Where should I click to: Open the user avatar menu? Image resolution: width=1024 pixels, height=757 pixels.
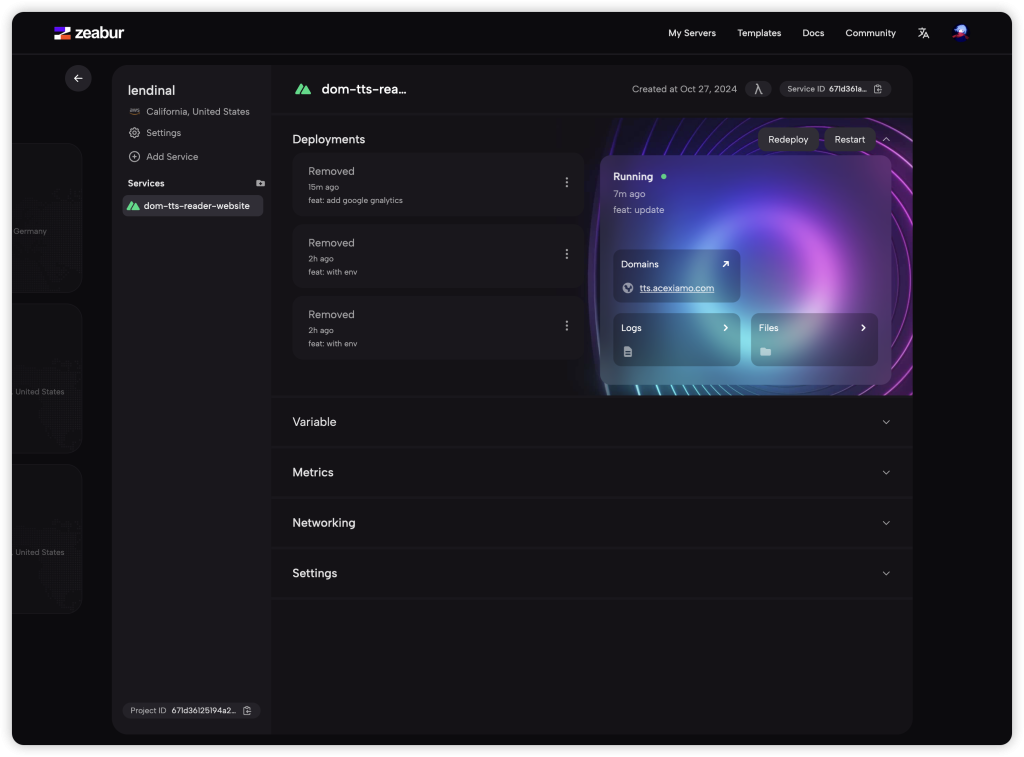(960, 33)
